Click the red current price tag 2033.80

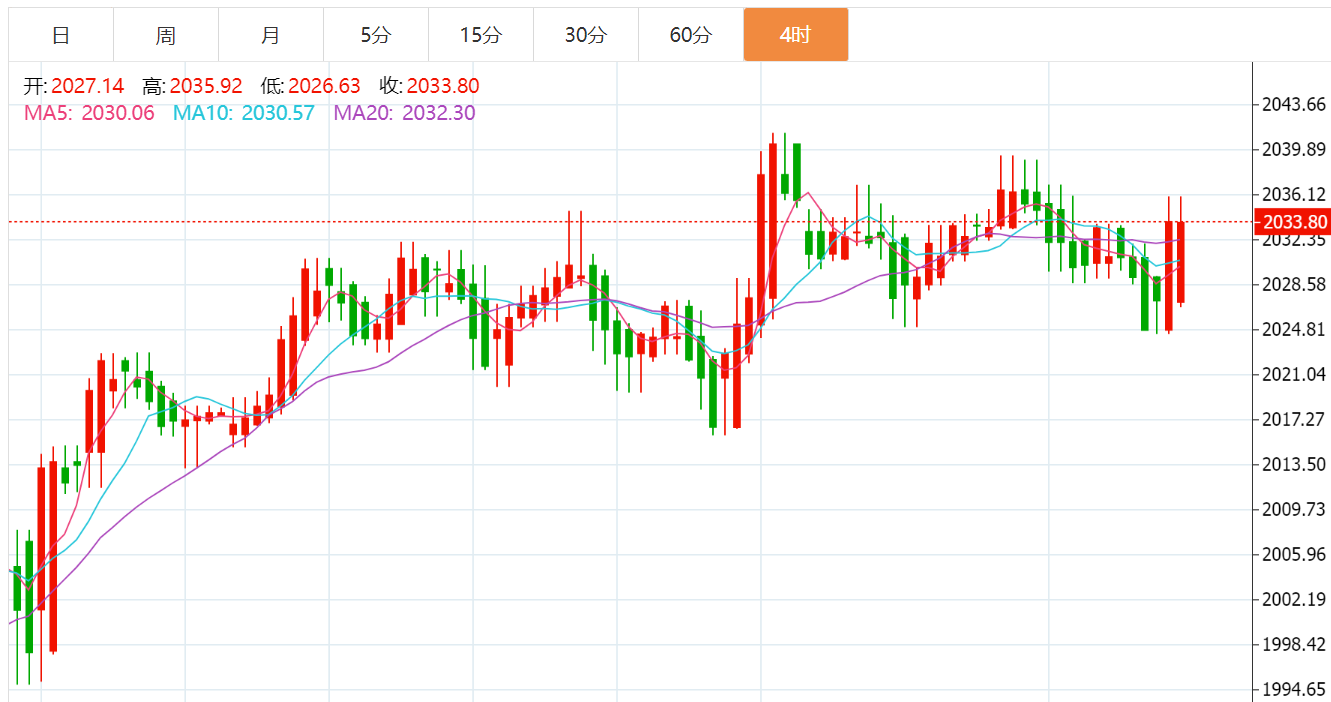[x=1294, y=222]
